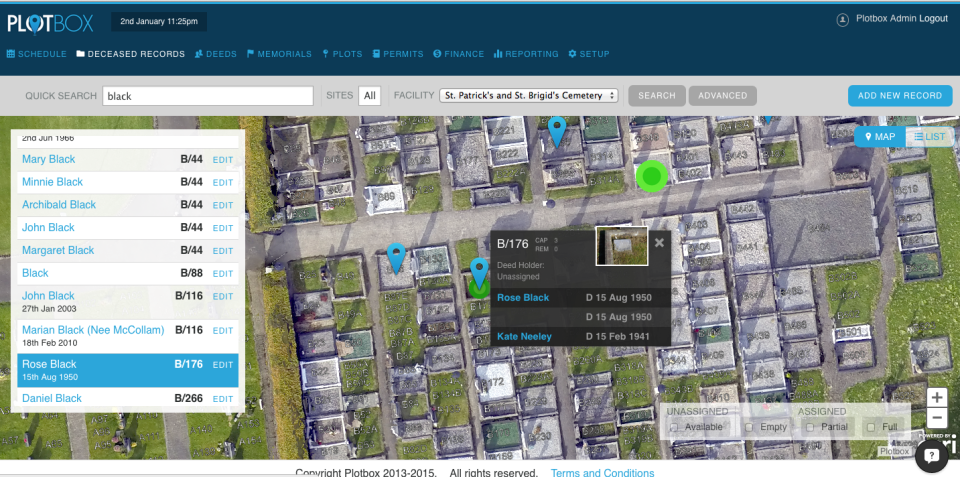The image size is (960, 477).
Task: Open the Schedule menu
Action: click(37, 54)
